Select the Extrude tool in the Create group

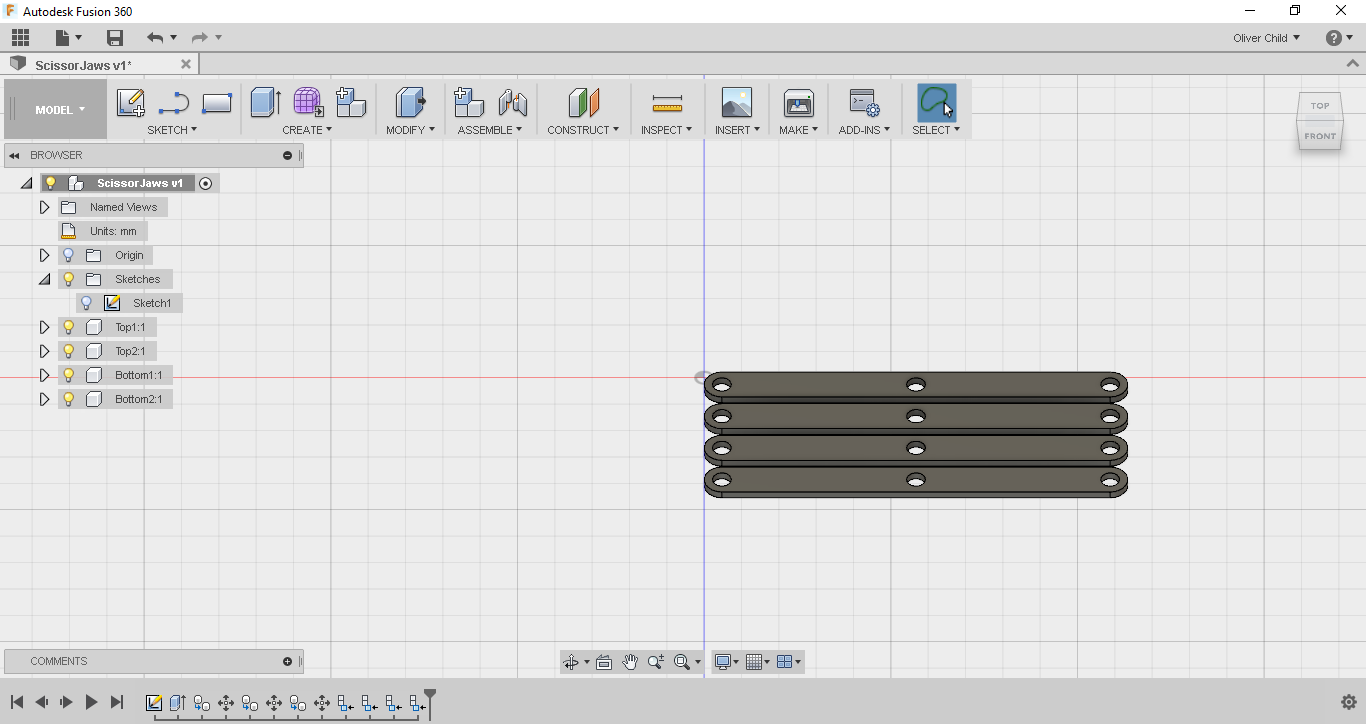click(265, 102)
